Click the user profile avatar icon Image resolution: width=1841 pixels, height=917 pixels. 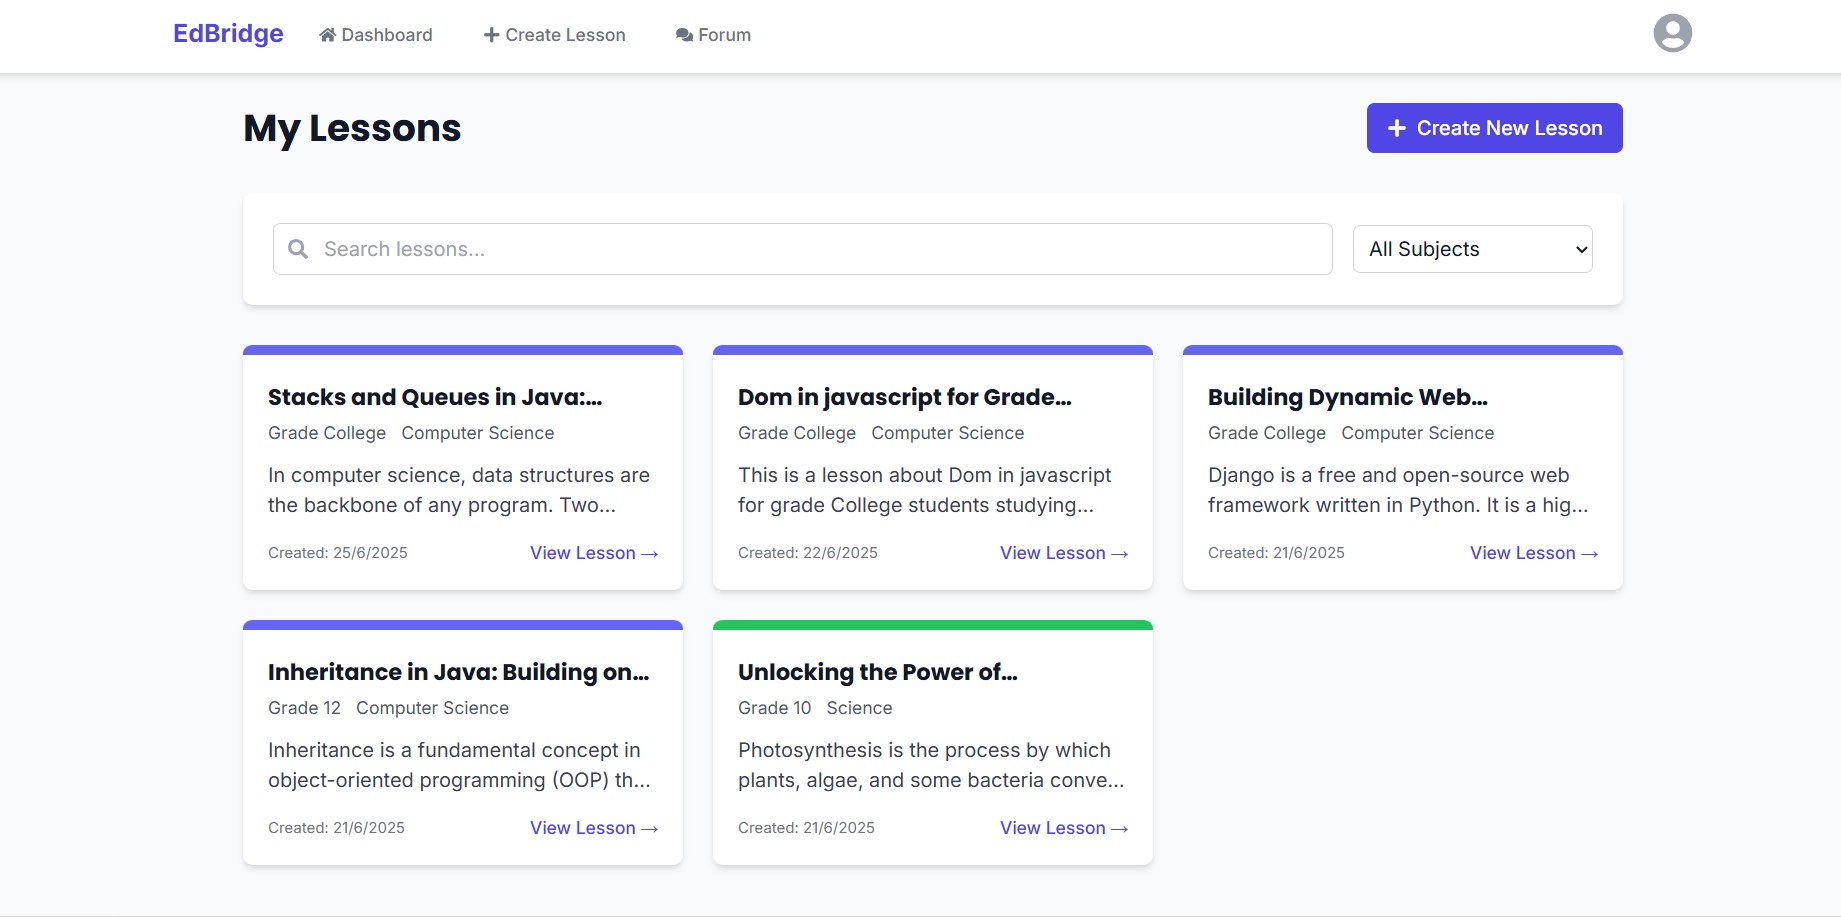click(x=1672, y=33)
